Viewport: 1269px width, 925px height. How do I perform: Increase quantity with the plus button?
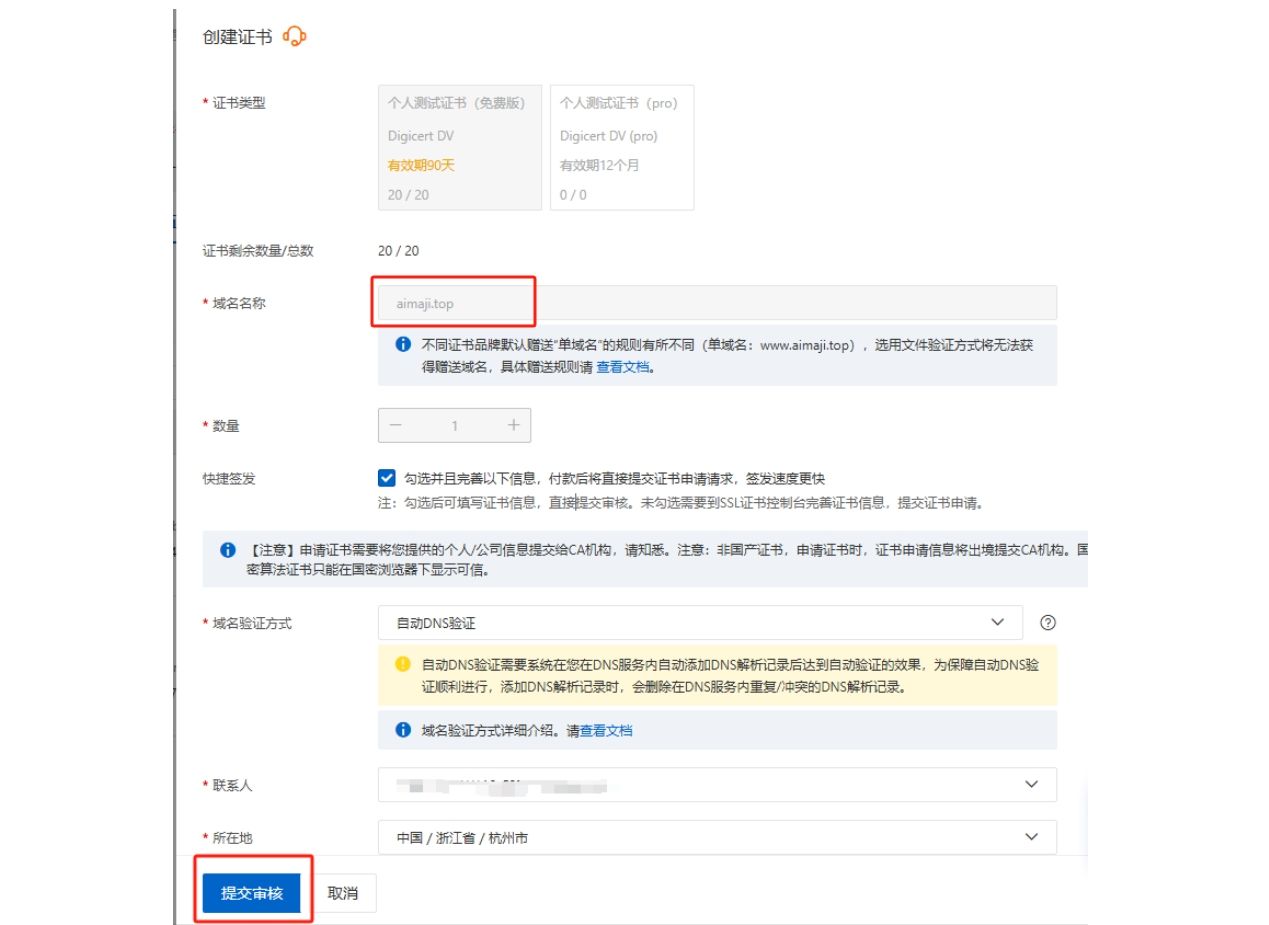pos(514,426)
